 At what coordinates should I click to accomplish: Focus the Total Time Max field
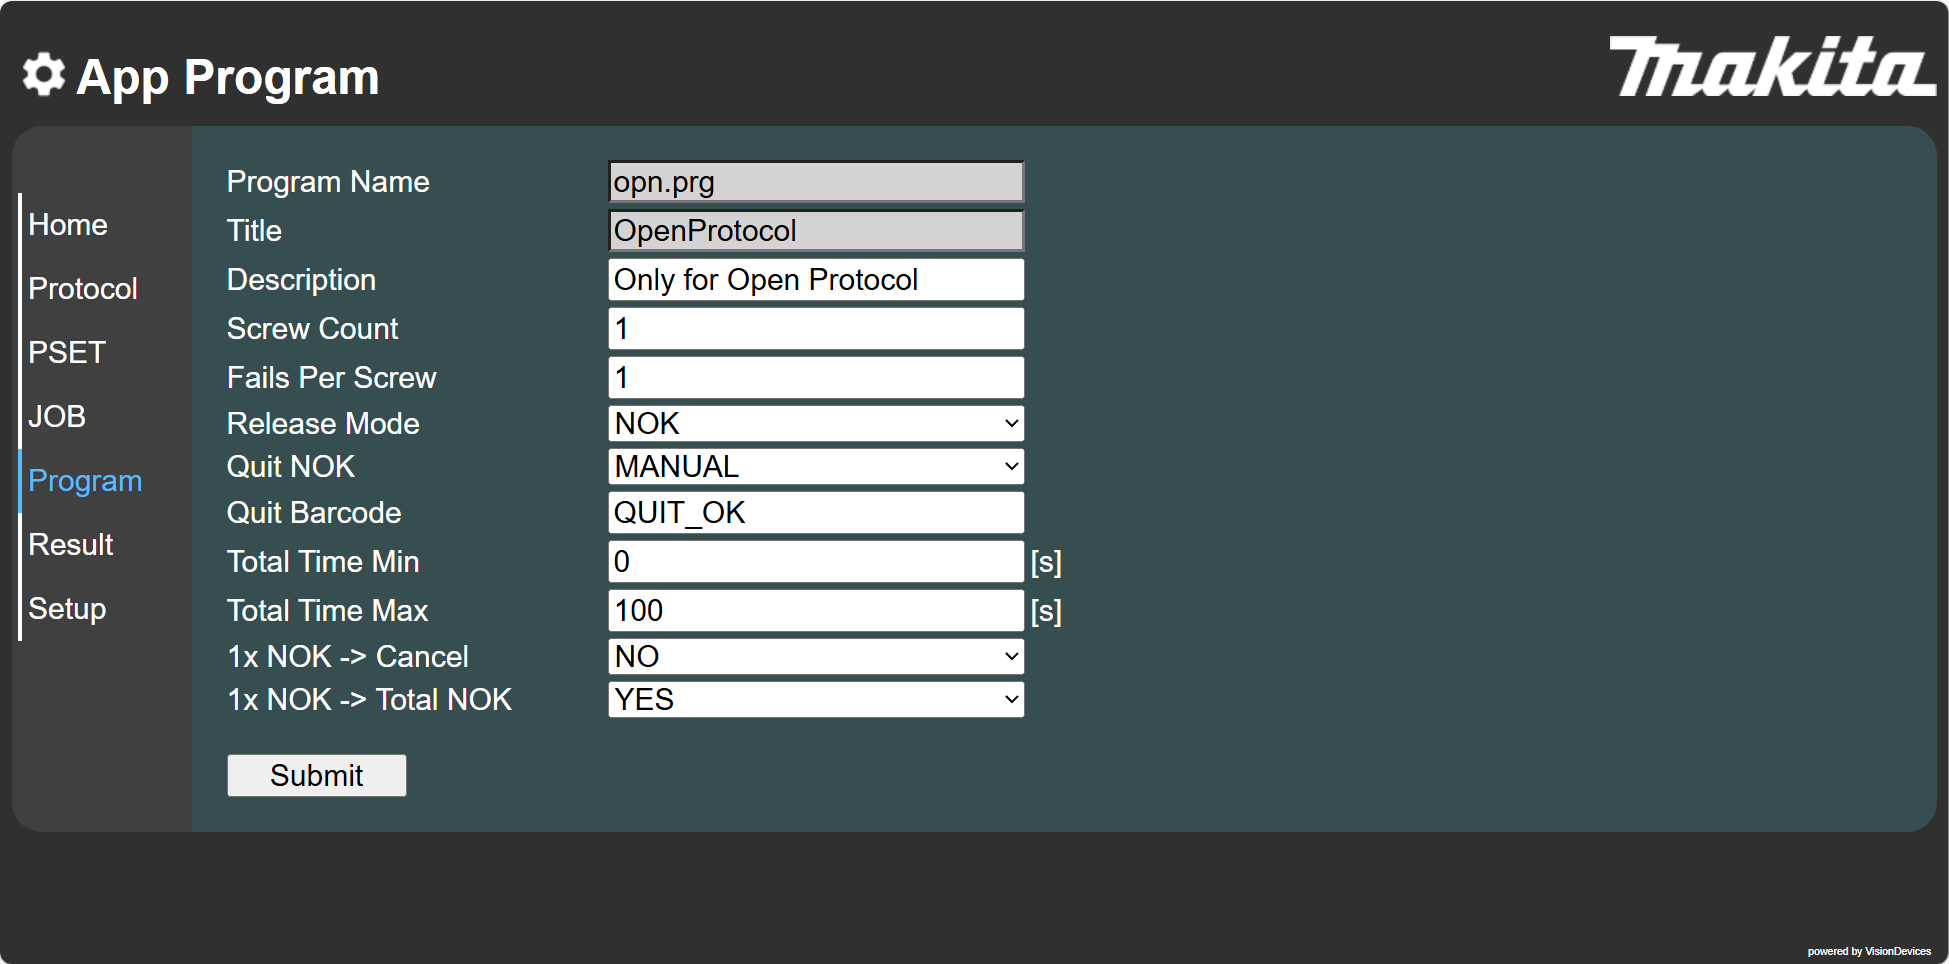click(x=816, y=611)
